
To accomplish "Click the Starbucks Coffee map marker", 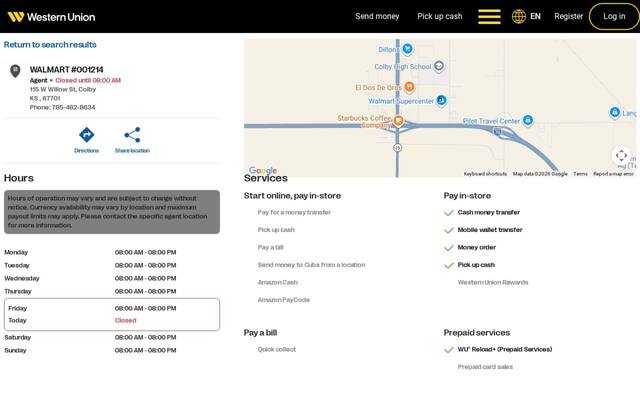I will [398, 120].
